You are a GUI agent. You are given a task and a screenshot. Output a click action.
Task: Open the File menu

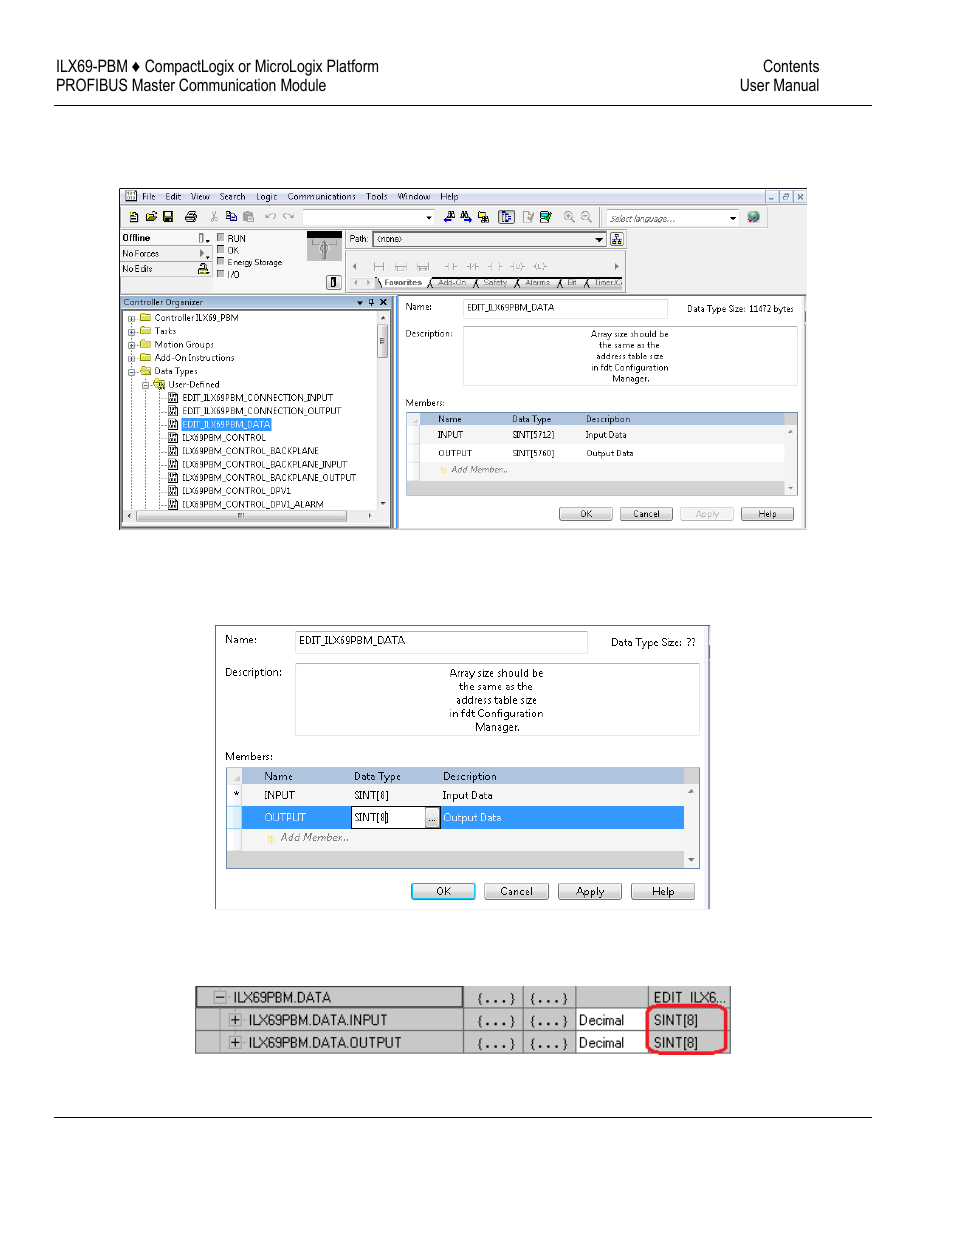149,197
